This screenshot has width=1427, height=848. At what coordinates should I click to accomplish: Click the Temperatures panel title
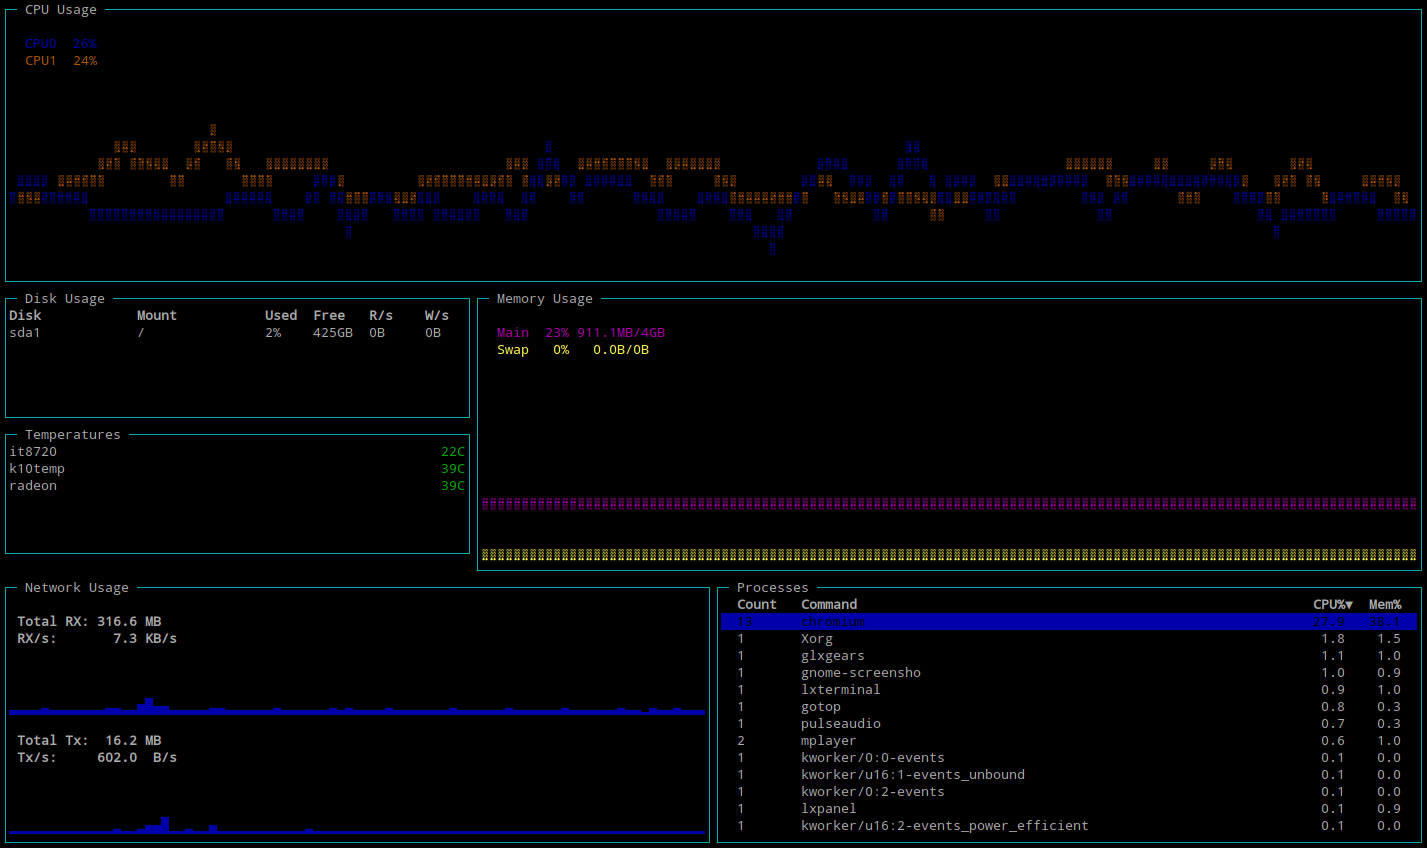73,435
